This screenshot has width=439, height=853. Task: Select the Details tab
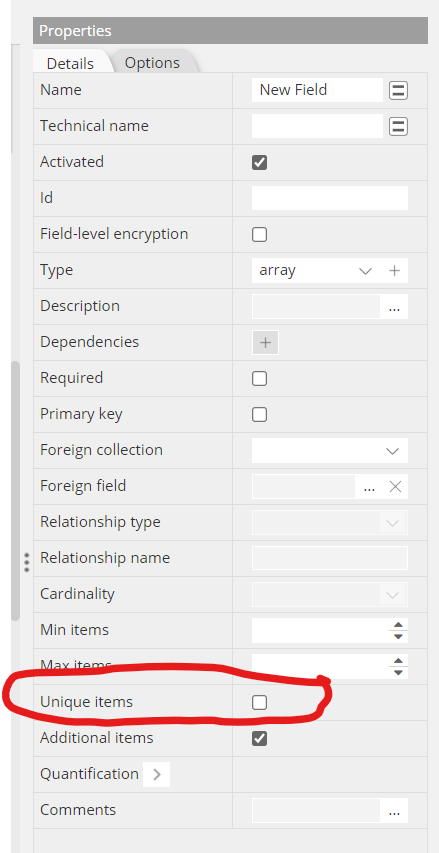click(70, 63)
